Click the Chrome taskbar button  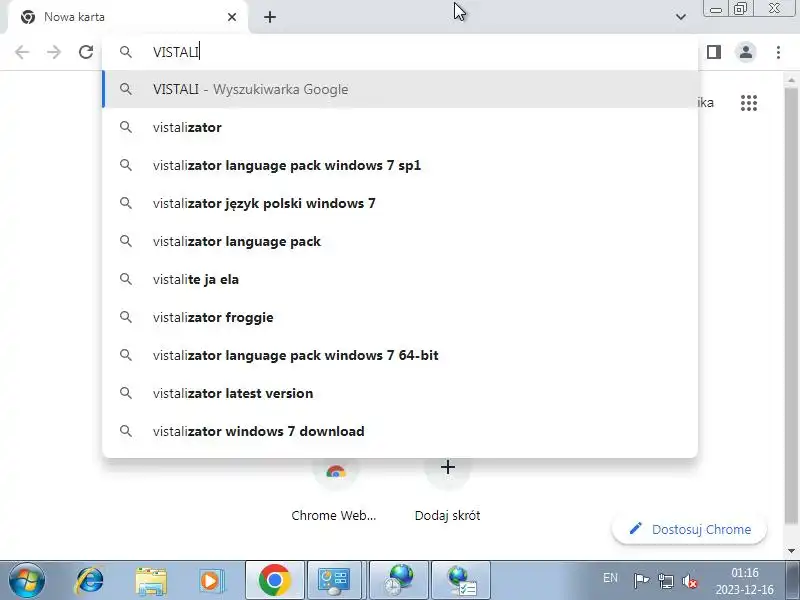(275, 580)
